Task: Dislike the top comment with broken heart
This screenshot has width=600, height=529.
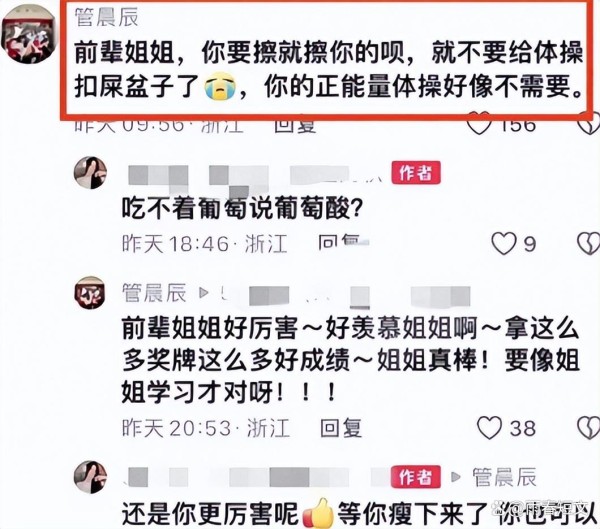Action: click(x=589, y=123)
